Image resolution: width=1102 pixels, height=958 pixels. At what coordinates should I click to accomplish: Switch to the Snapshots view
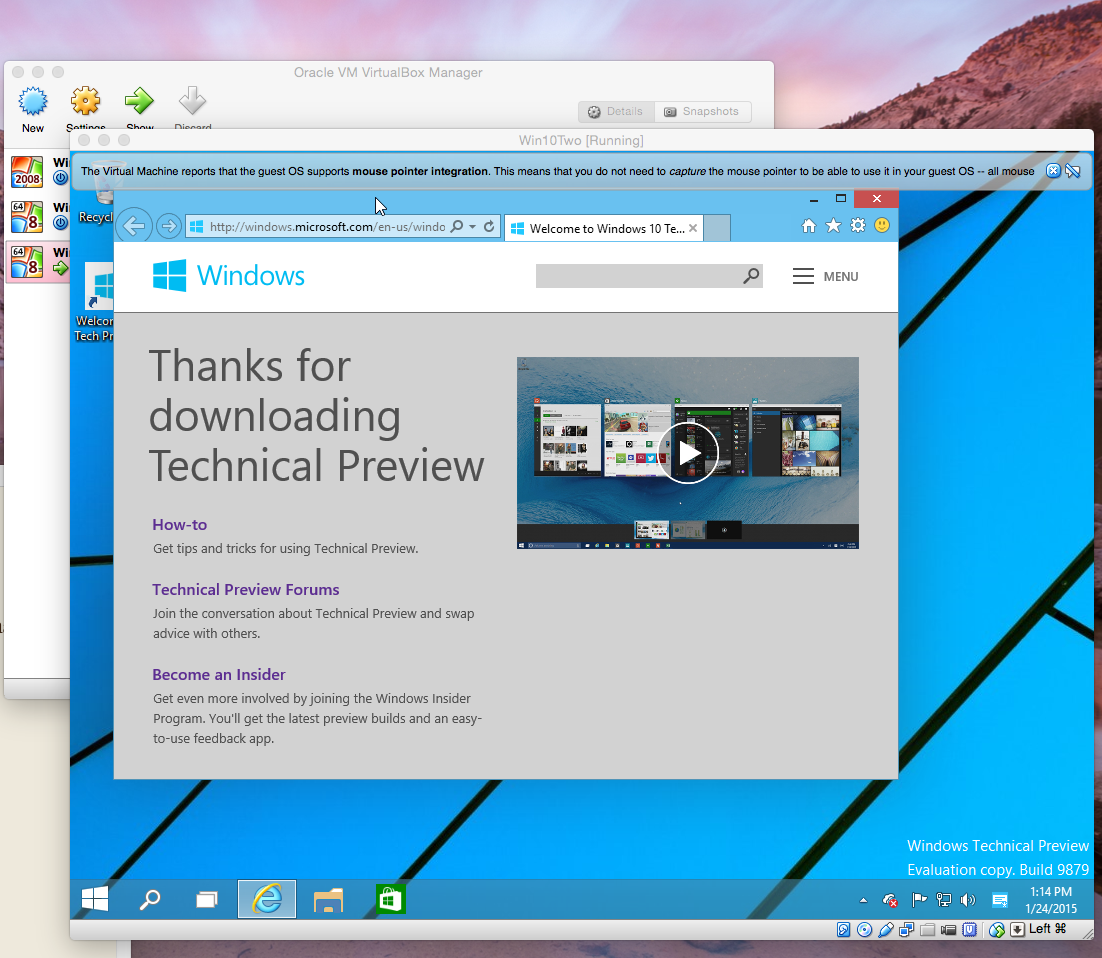point(702,112)
